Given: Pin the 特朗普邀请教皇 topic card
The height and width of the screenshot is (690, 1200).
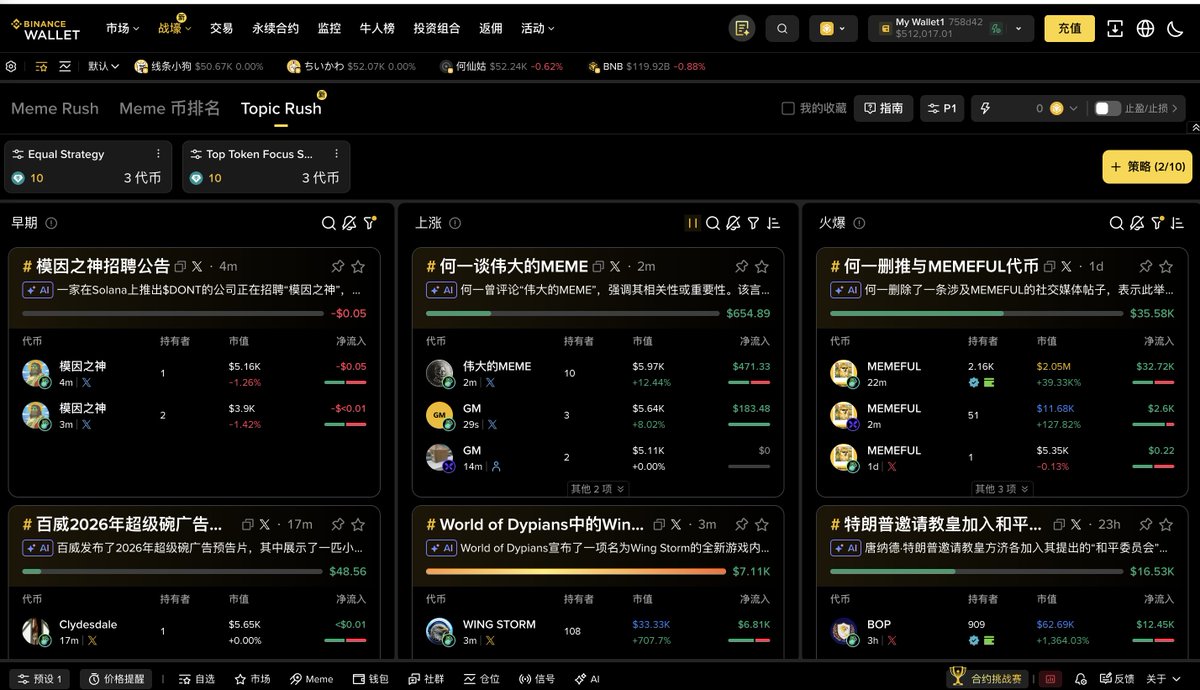Looking at the screenshot, I should coord(1145,524).
